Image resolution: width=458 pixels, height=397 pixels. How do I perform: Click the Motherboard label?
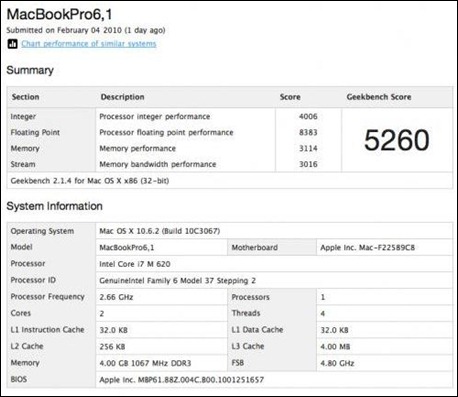point(255,248)
